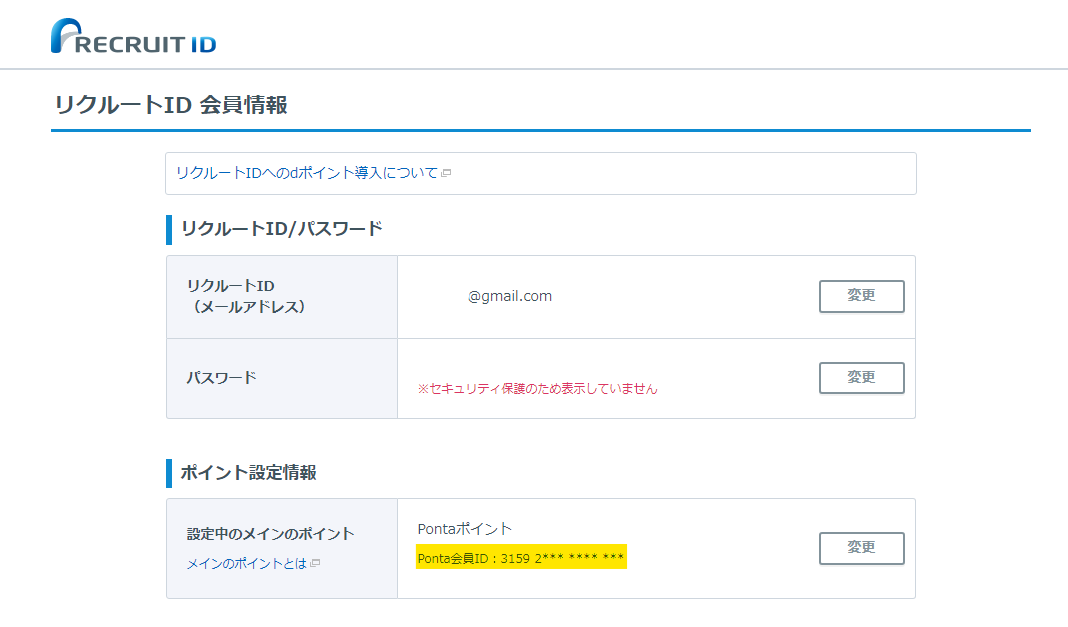This screenshot has height=627, width=1068.
Task: Click the リクルートID（メールアドレス） row label
Action: pyautogui.click(x=246, y=296)
